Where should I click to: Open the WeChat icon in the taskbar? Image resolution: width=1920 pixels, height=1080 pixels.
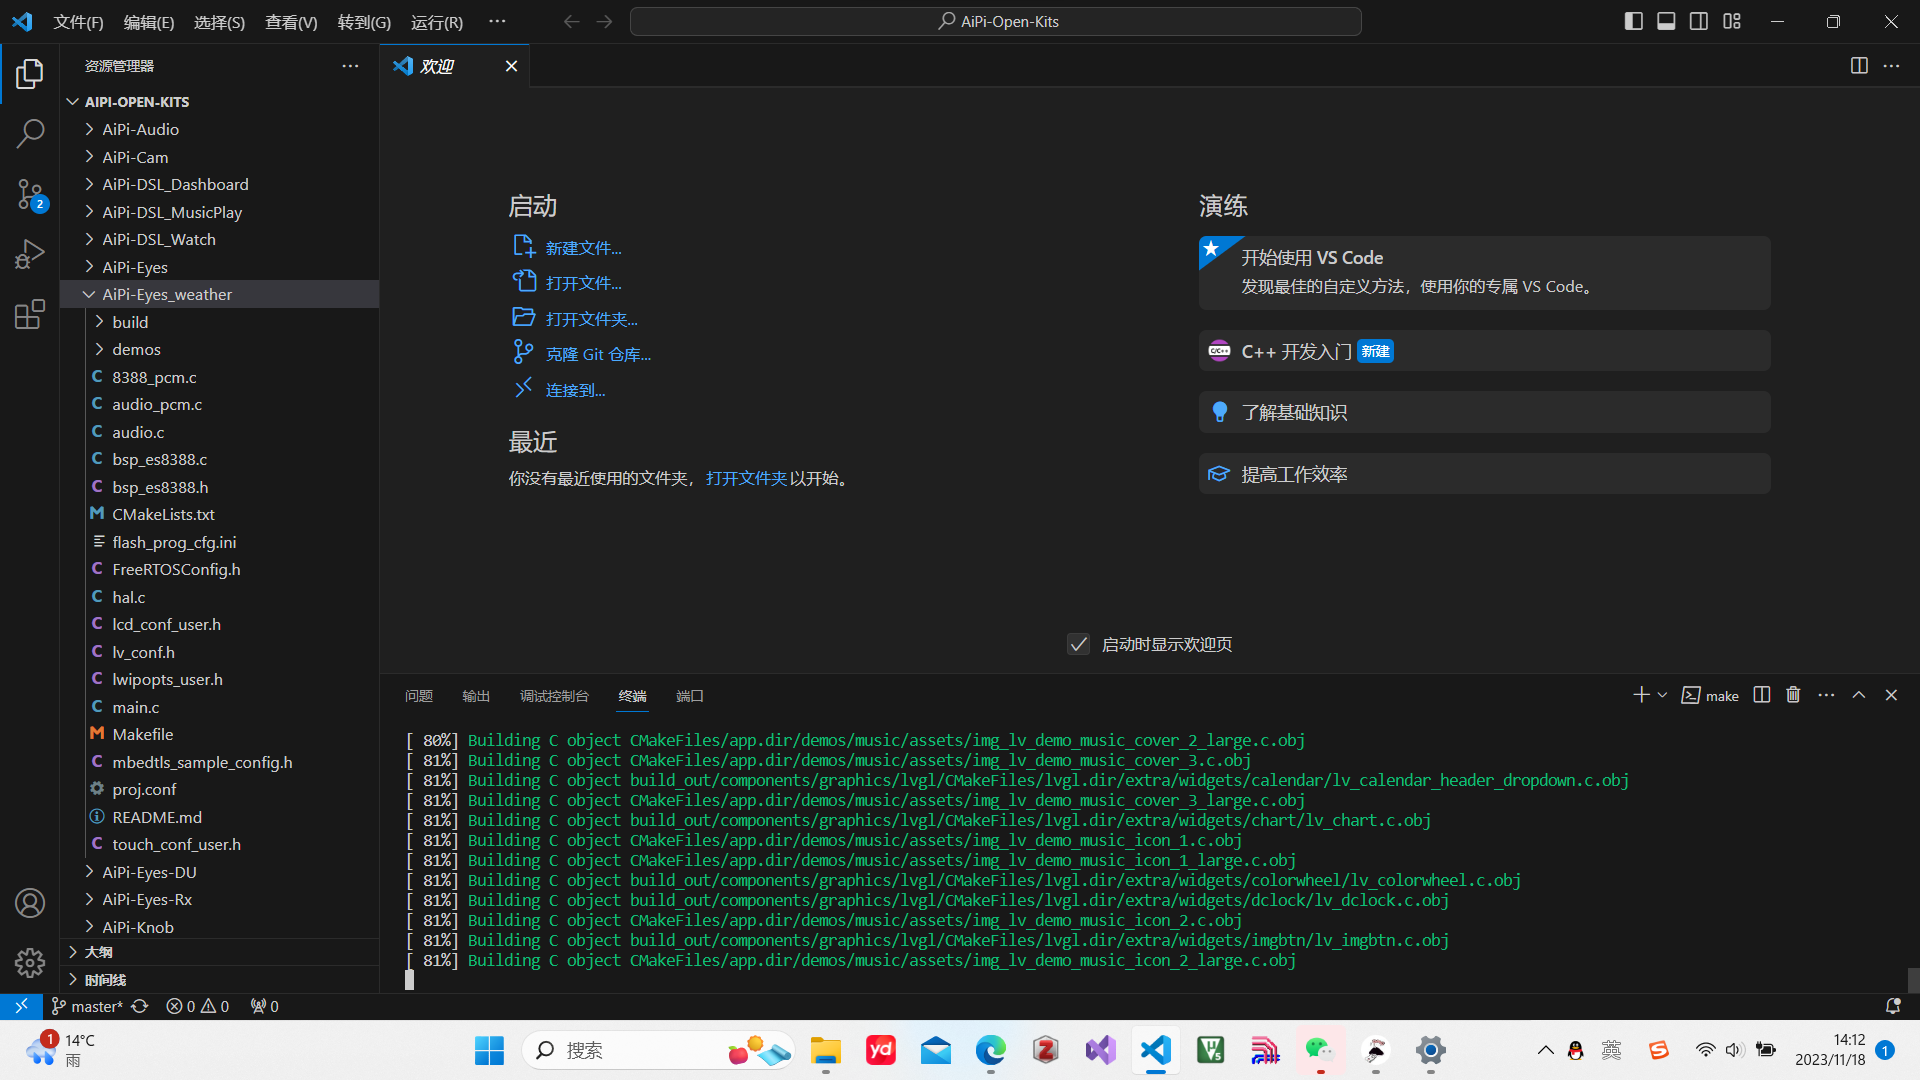1320,1050
